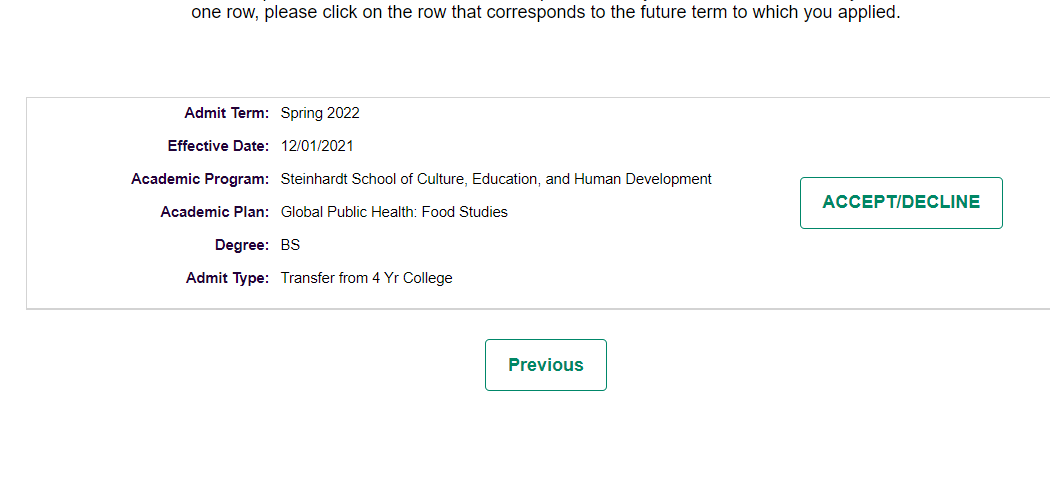Screen dimensions: 1050x492
Task: Click the Degree label
Action: (x=241, y=245)
